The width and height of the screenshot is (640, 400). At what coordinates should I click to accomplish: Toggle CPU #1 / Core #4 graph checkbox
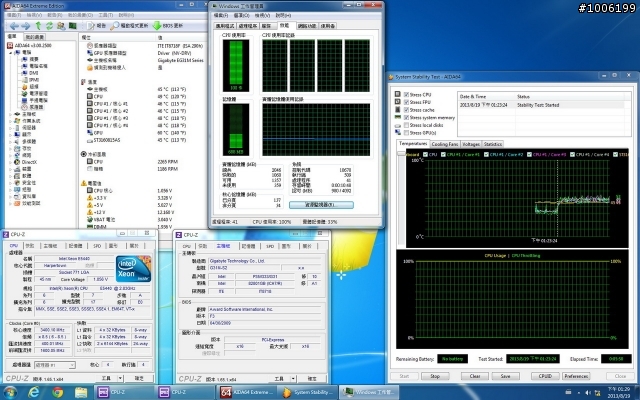point(572,155)
